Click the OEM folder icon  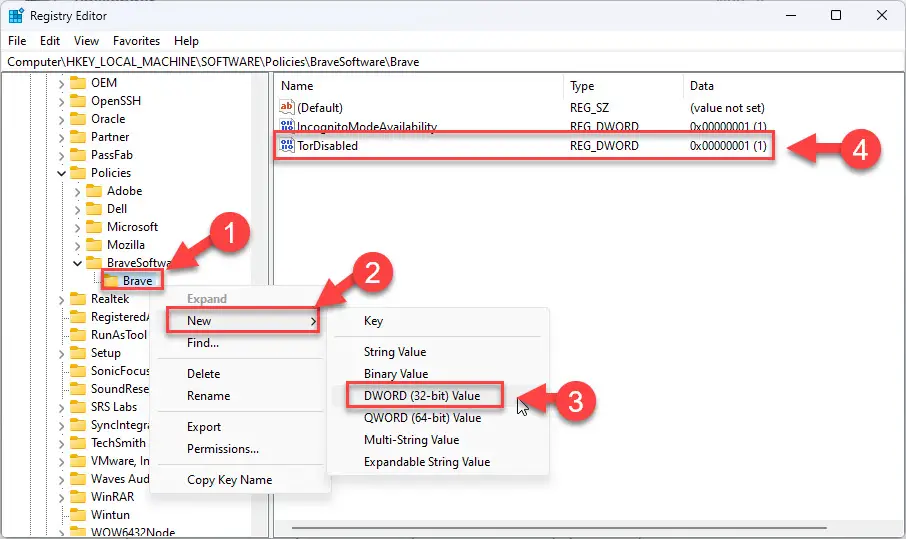[x=78, y=83]
